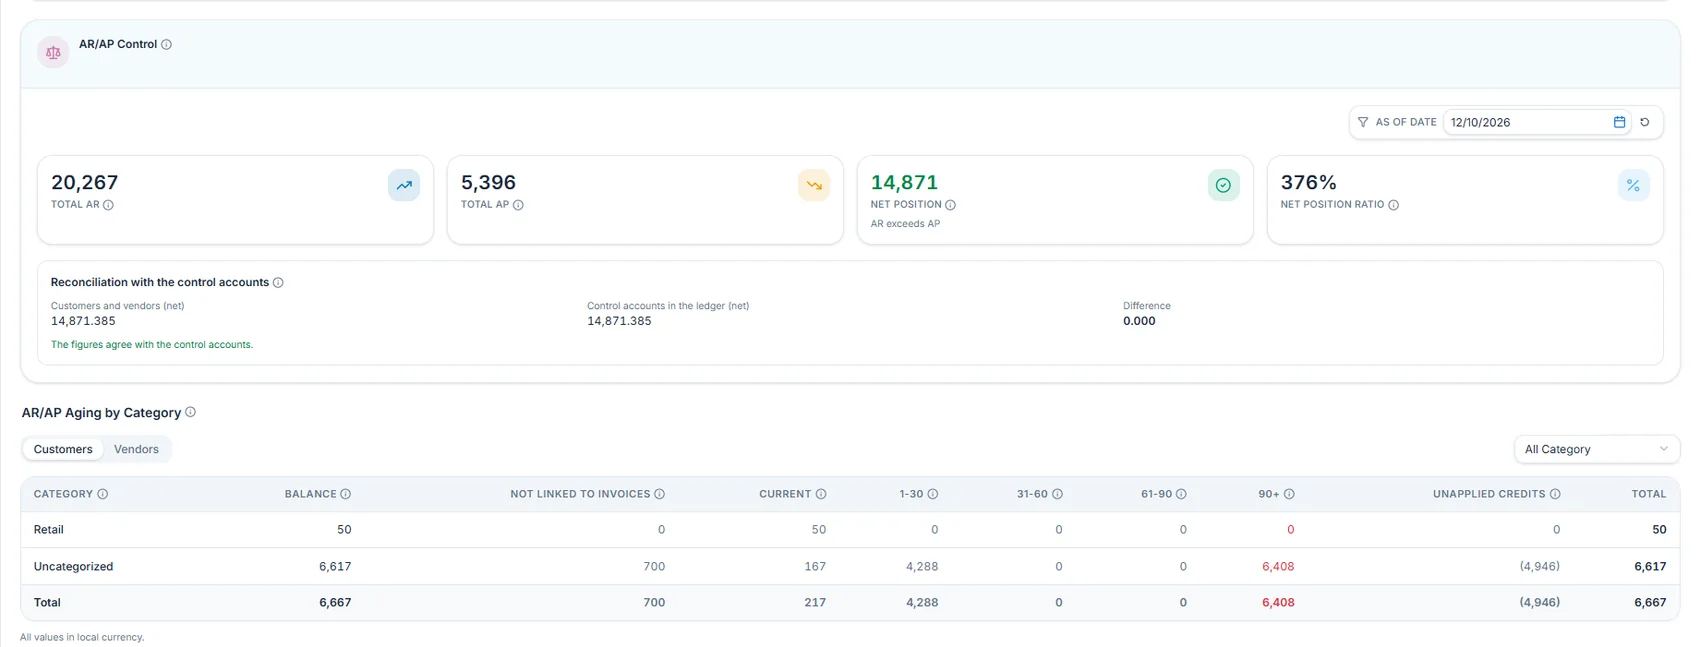
Task: Reset the as-of date with refresh icon
Action: (x=1645, y=122)
